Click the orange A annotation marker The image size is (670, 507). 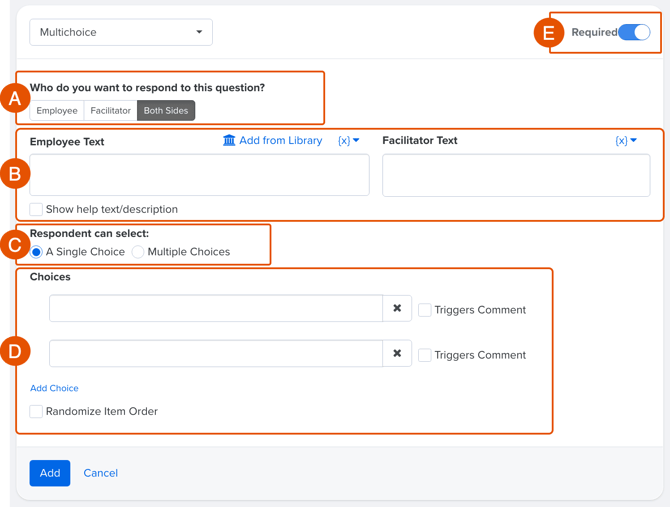(14, 98)
